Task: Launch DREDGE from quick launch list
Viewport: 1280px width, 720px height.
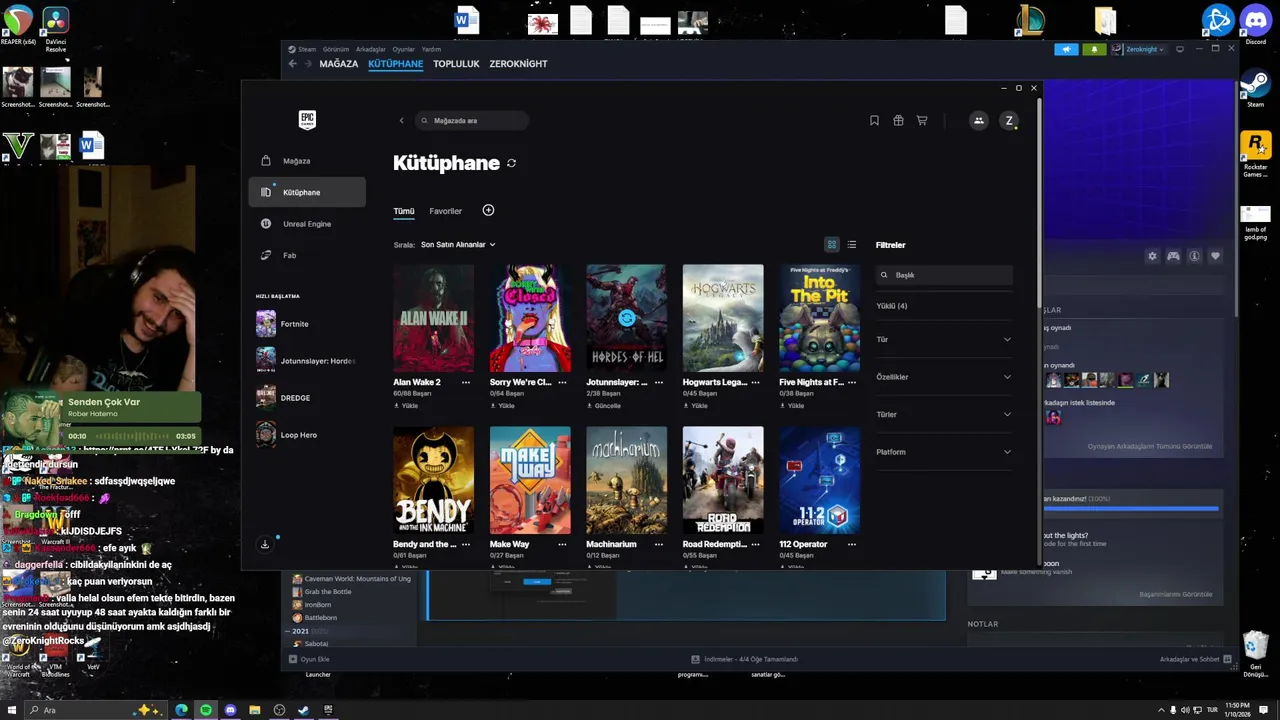Action: point(305,398)
